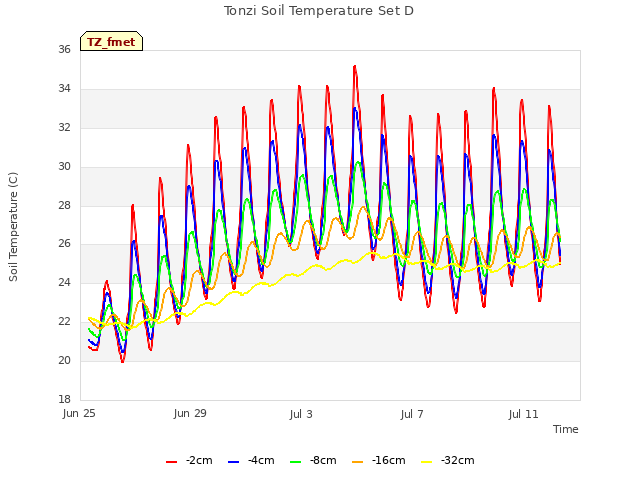Click the highest red peak above 35 degrees

click(355, 66)
